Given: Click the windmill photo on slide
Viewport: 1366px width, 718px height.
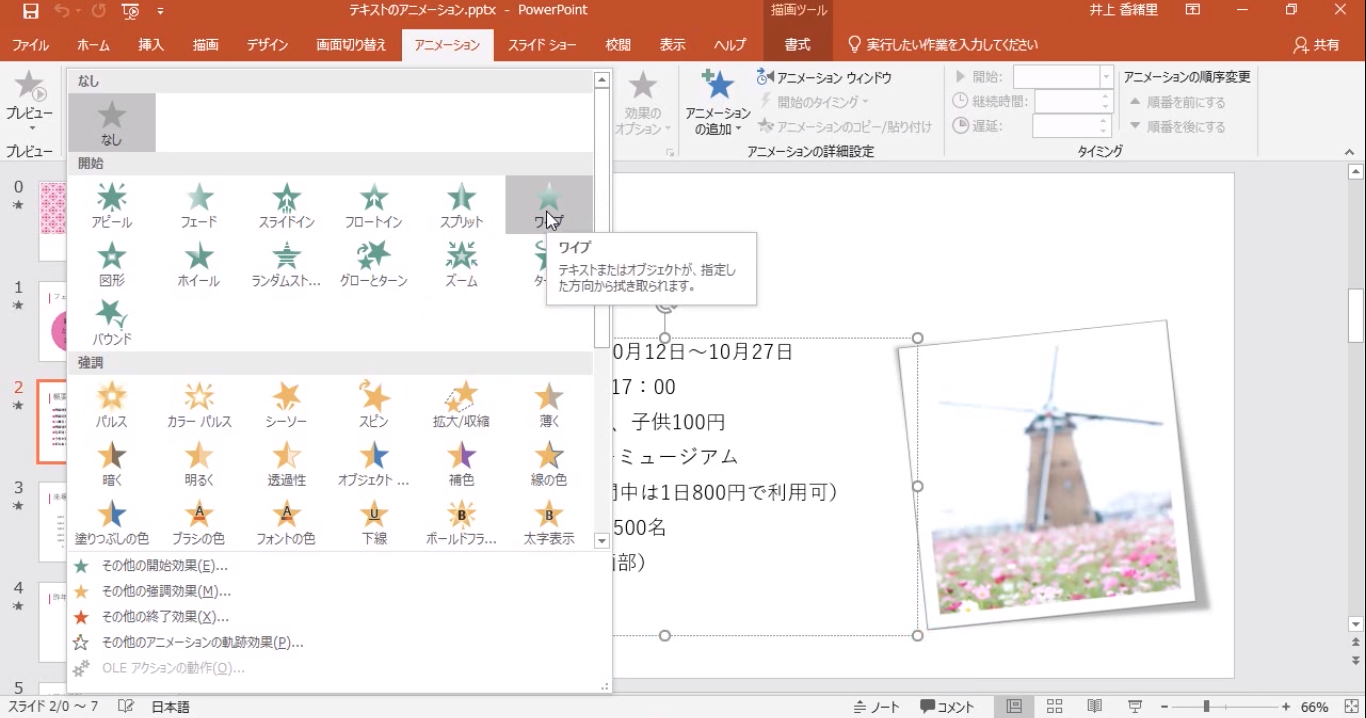Looking at the screenshot, I should 1053,477.
